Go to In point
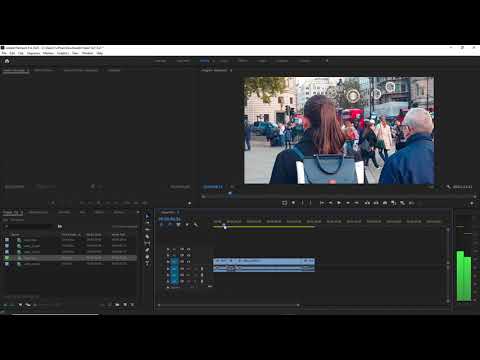Image resolution: width=480 pixels, height=360 pixels. coord(322,203)
